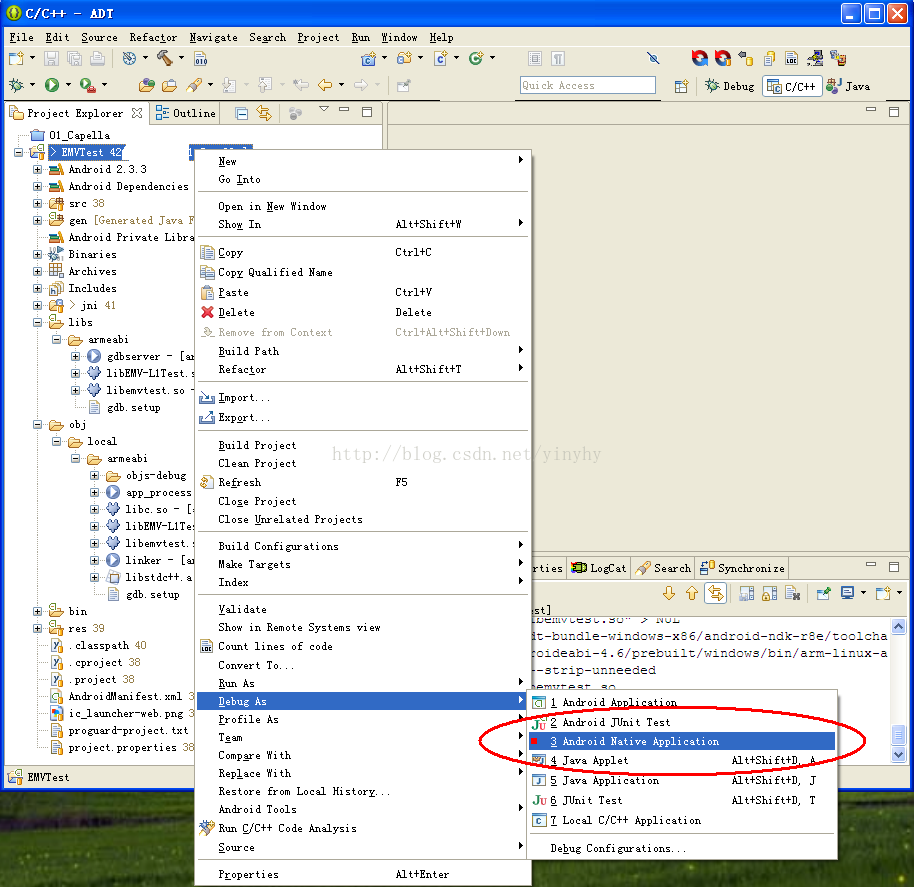Click the green Run button icon
Screen dimensions: 914x887
pyautogui.click(x=52, y=85)
